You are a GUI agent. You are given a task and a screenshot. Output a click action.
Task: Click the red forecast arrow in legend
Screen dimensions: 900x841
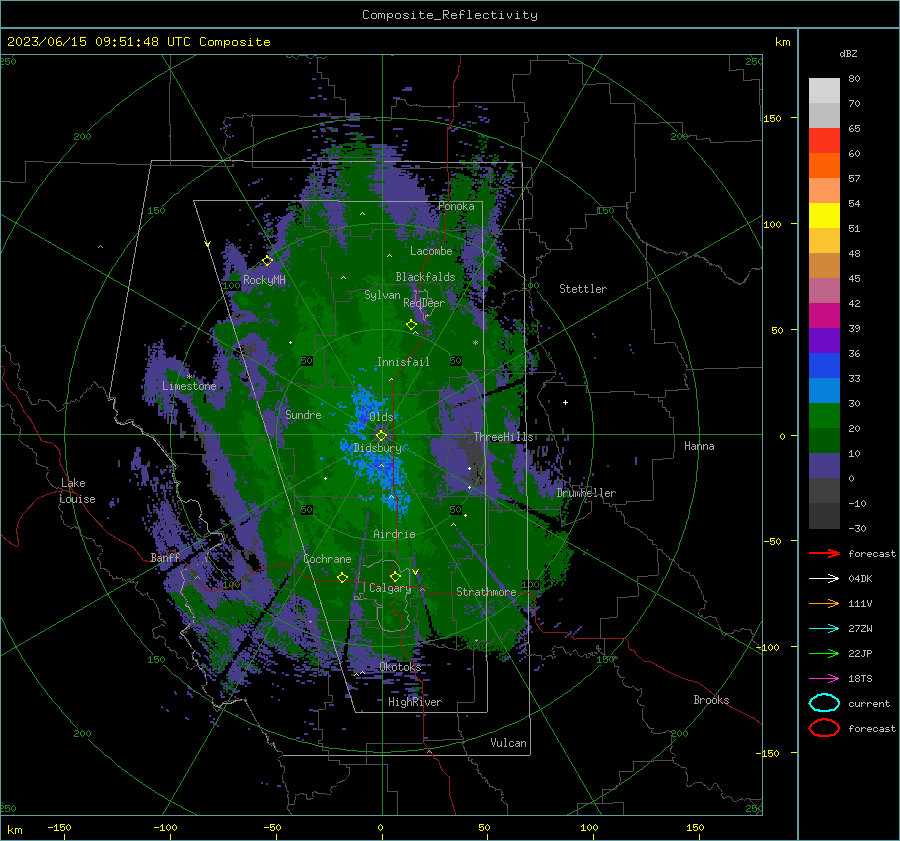tap(824, 553)
